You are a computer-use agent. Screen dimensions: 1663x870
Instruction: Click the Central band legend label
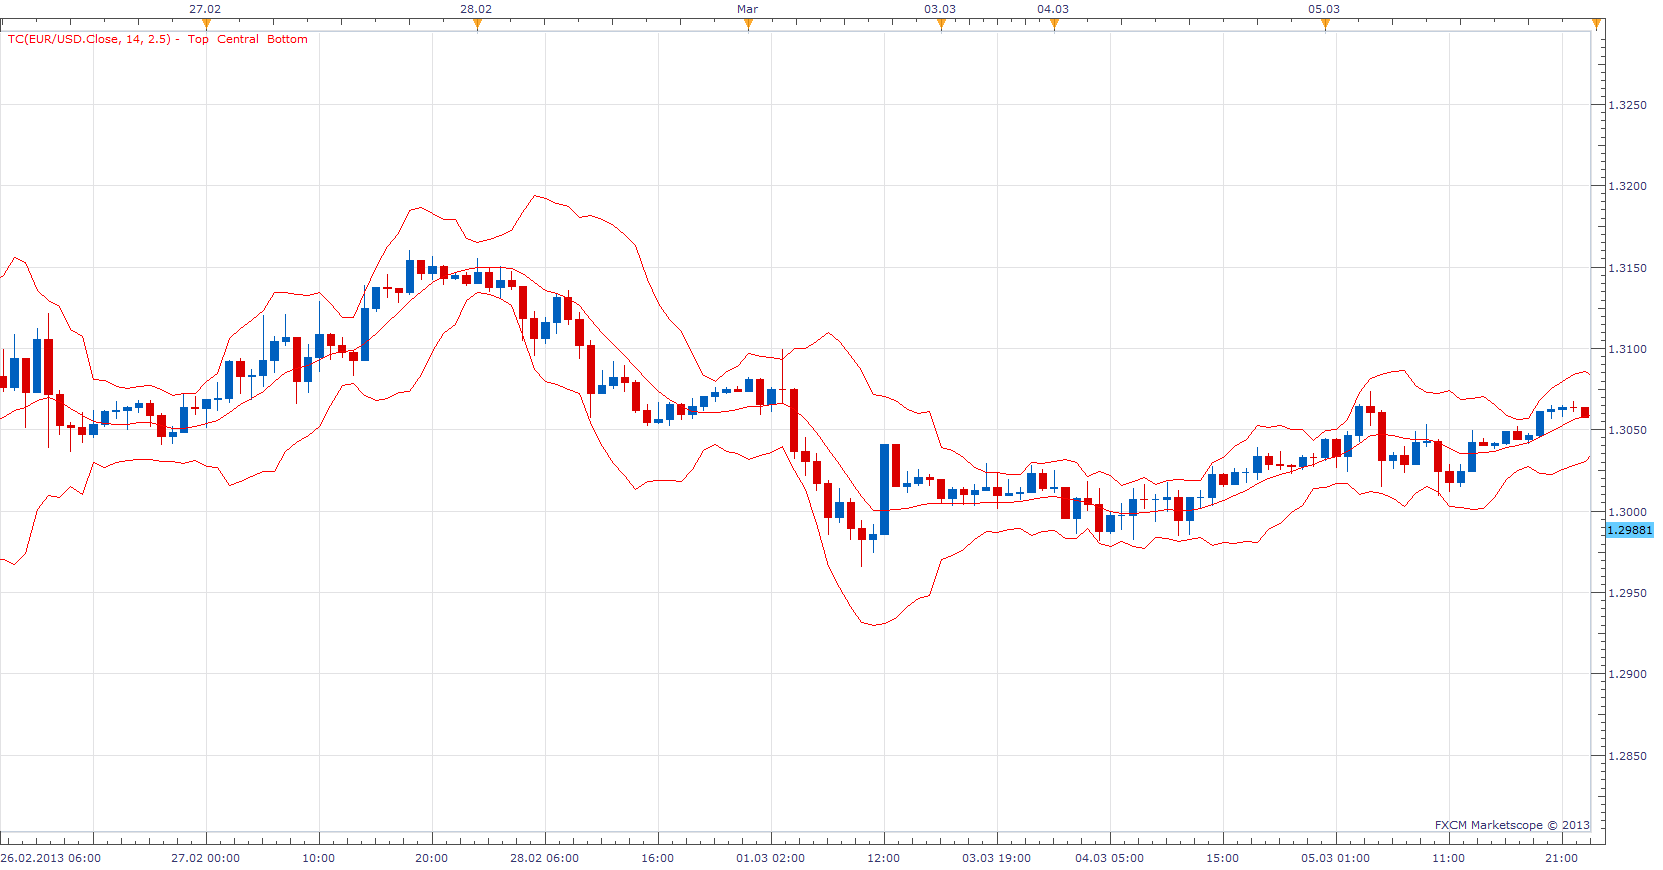click(238, 39)
